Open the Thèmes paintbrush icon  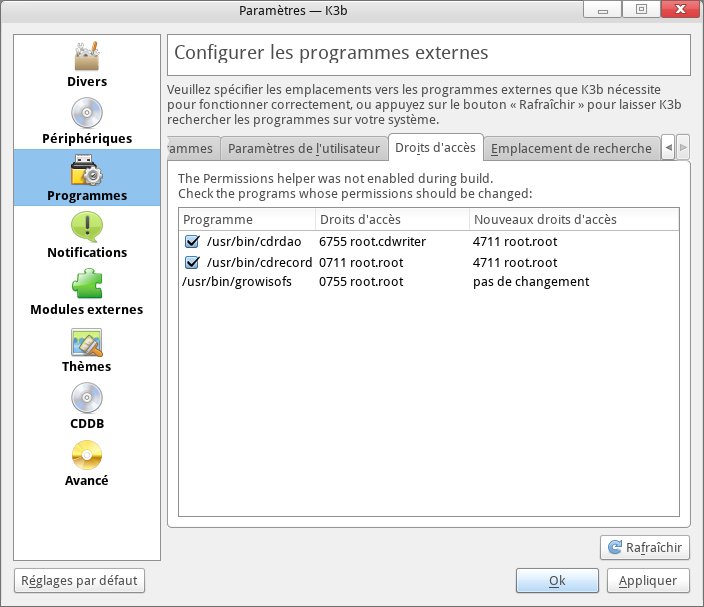coord(87,343)
